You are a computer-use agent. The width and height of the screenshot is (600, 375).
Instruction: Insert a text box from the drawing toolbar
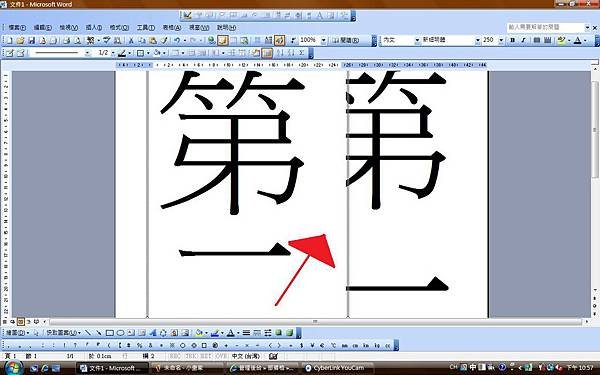coord(131,333)
